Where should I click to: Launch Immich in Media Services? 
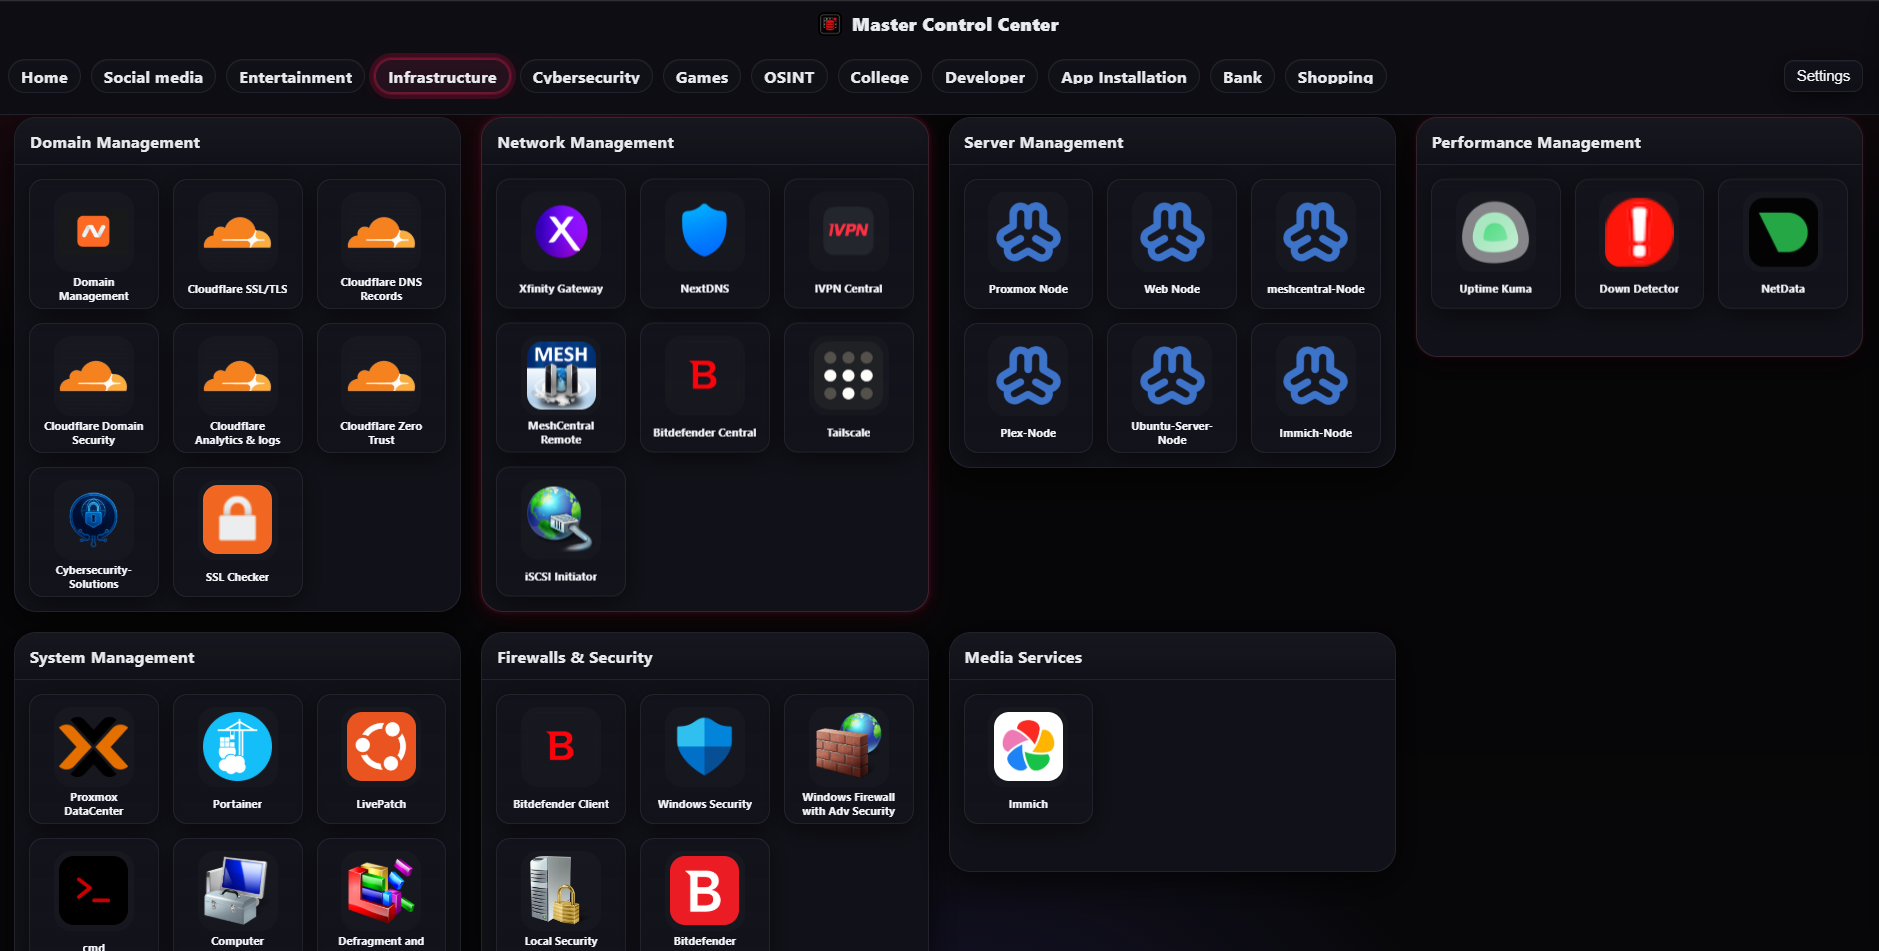click(1028, 759)
